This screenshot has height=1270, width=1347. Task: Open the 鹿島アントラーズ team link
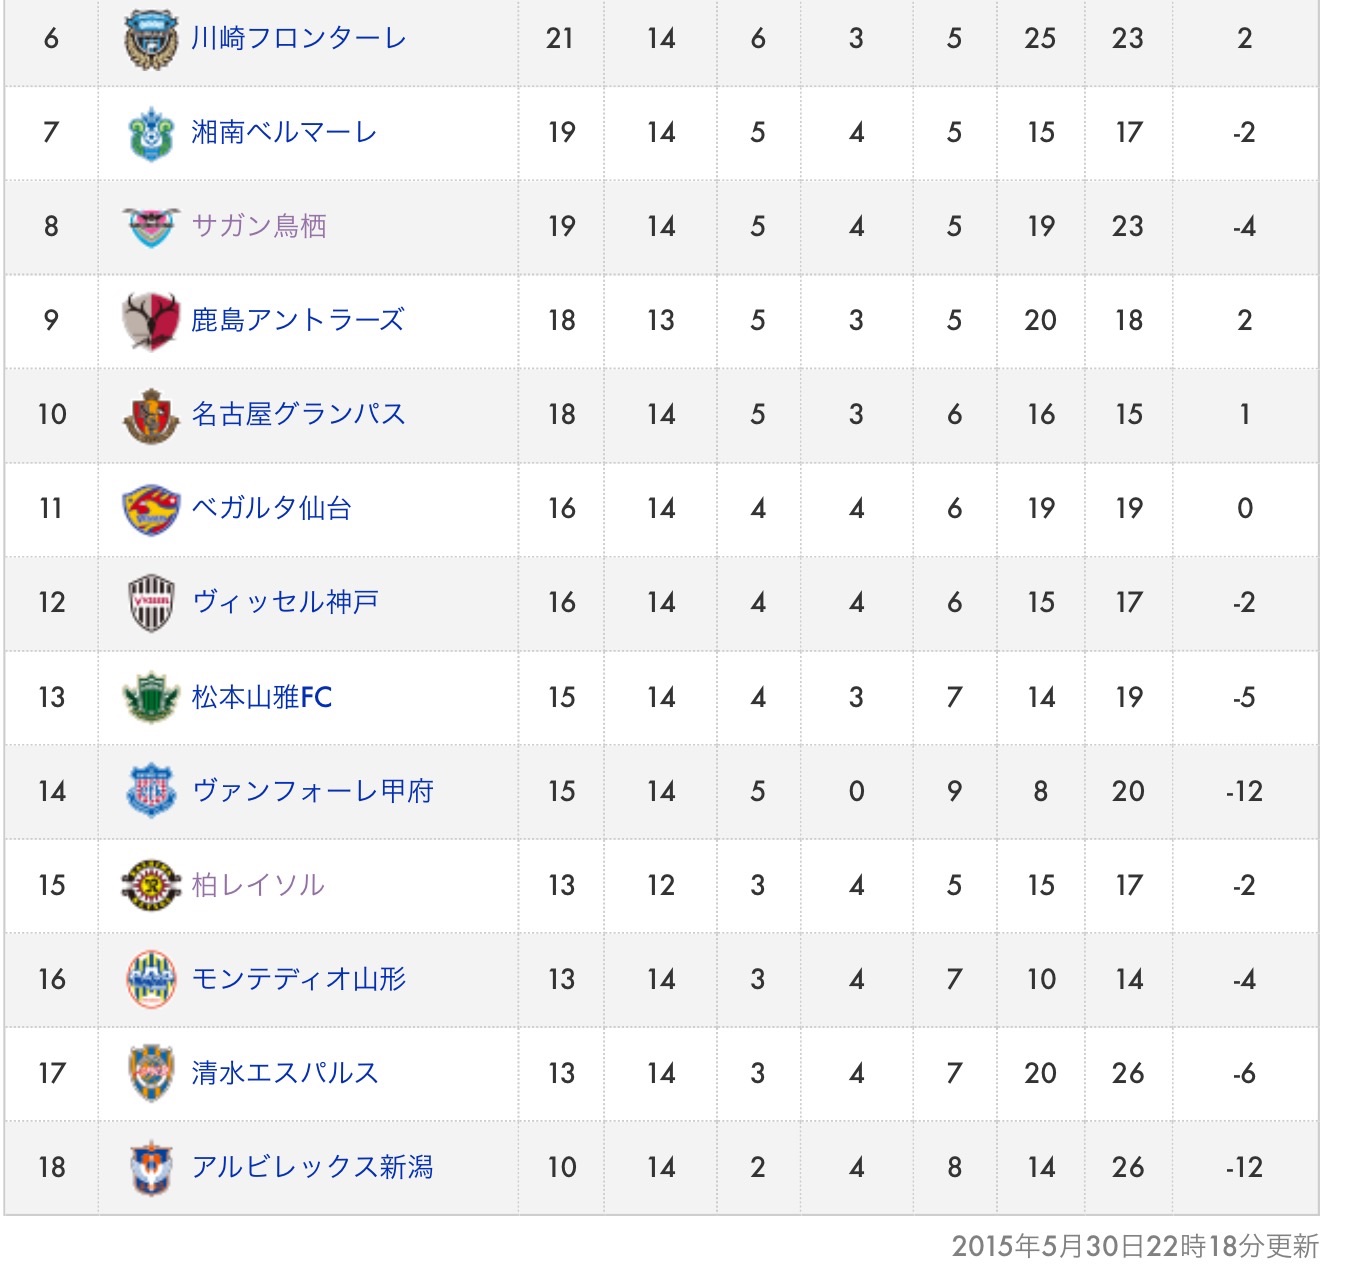click(298, 321)
